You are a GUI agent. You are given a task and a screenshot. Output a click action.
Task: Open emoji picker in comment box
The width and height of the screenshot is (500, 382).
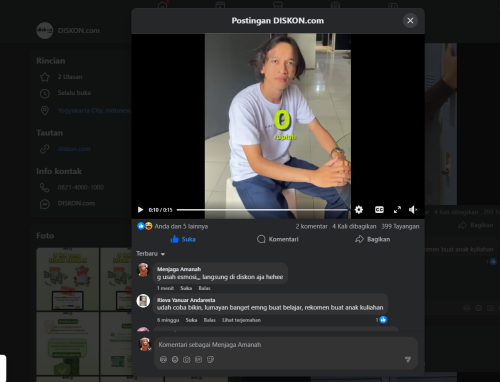tap(175, 359)
